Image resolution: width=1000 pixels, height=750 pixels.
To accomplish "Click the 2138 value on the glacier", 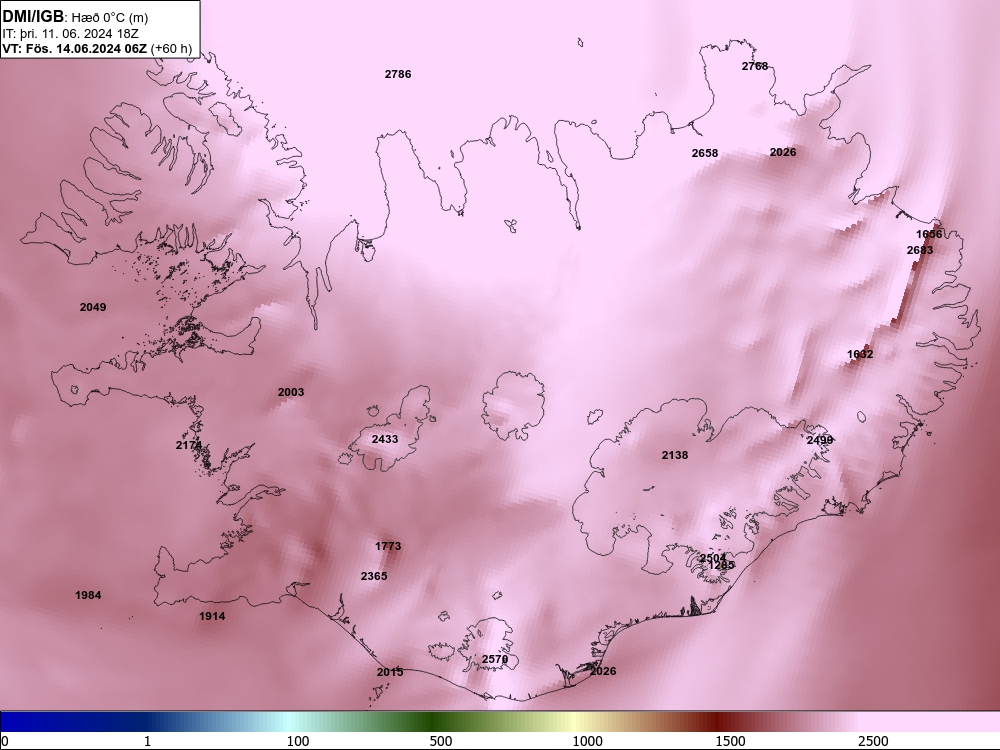I will 675,455.
